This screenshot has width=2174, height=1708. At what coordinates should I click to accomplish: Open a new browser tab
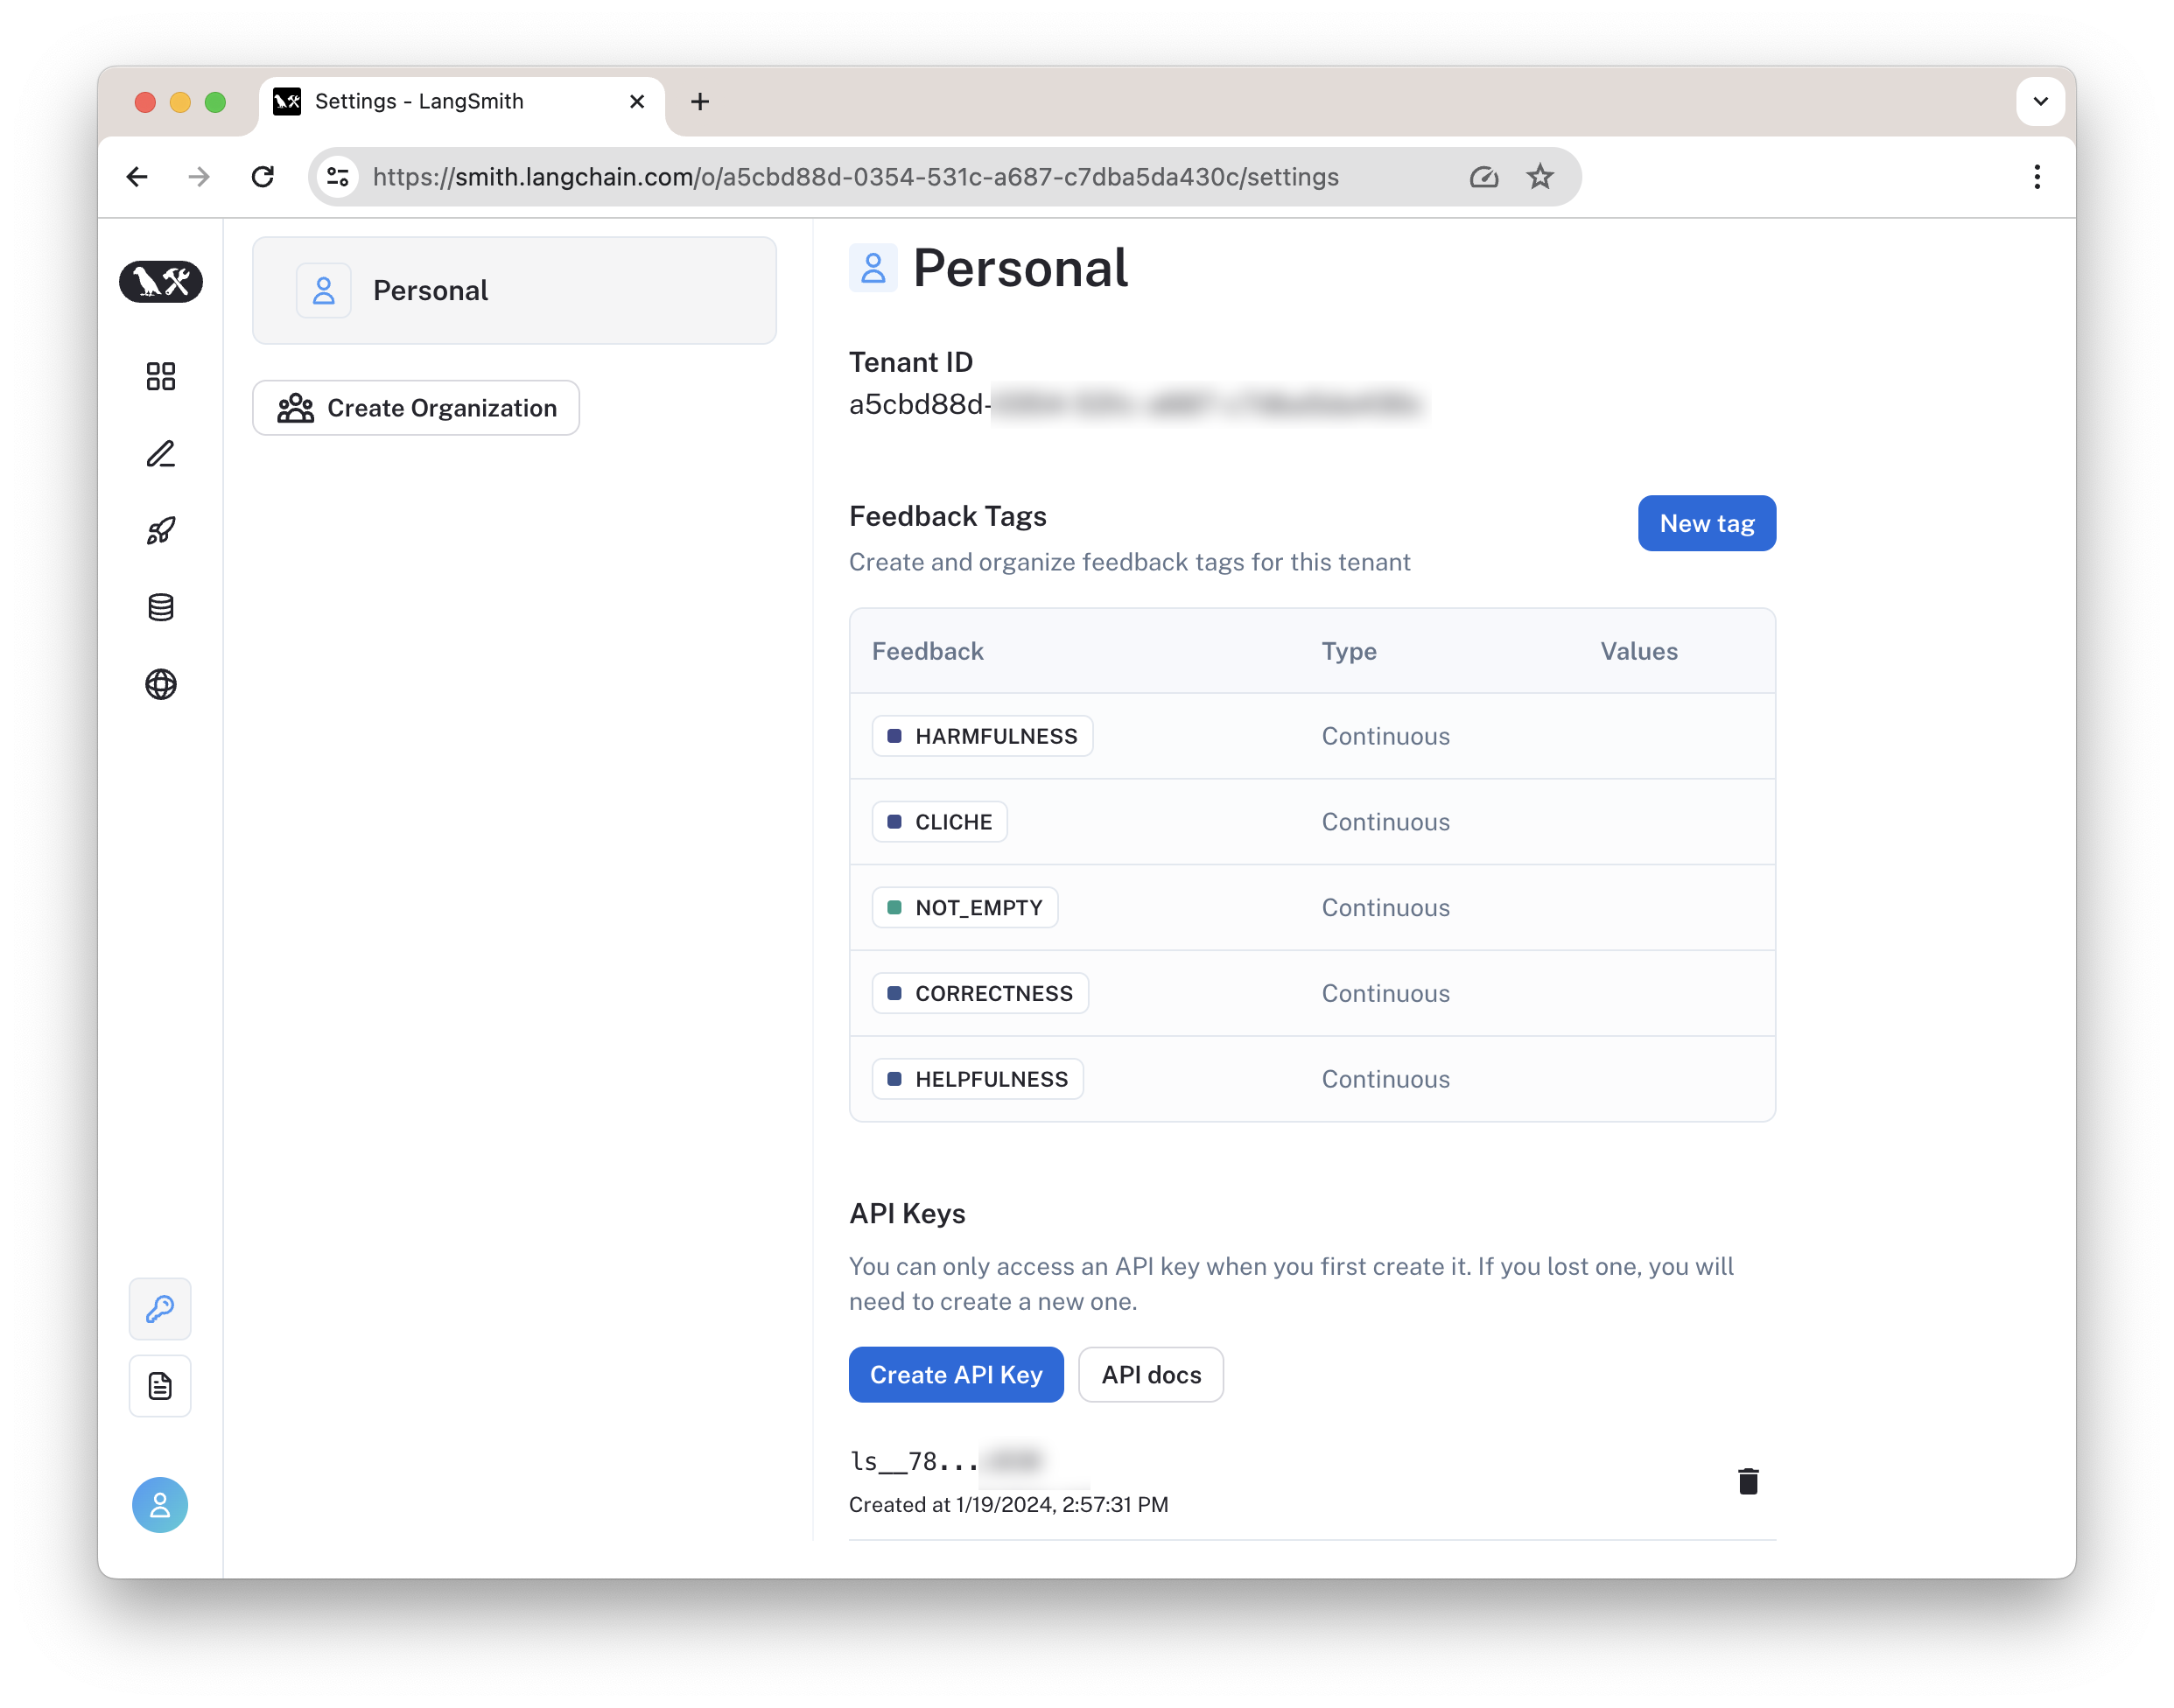pyautogui.click(x=700, y=101)
